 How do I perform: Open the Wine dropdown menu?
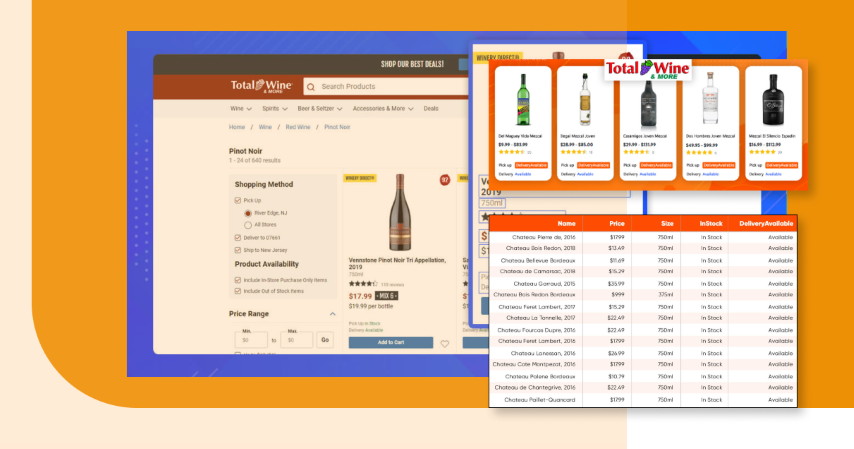[x=241, y=108]
